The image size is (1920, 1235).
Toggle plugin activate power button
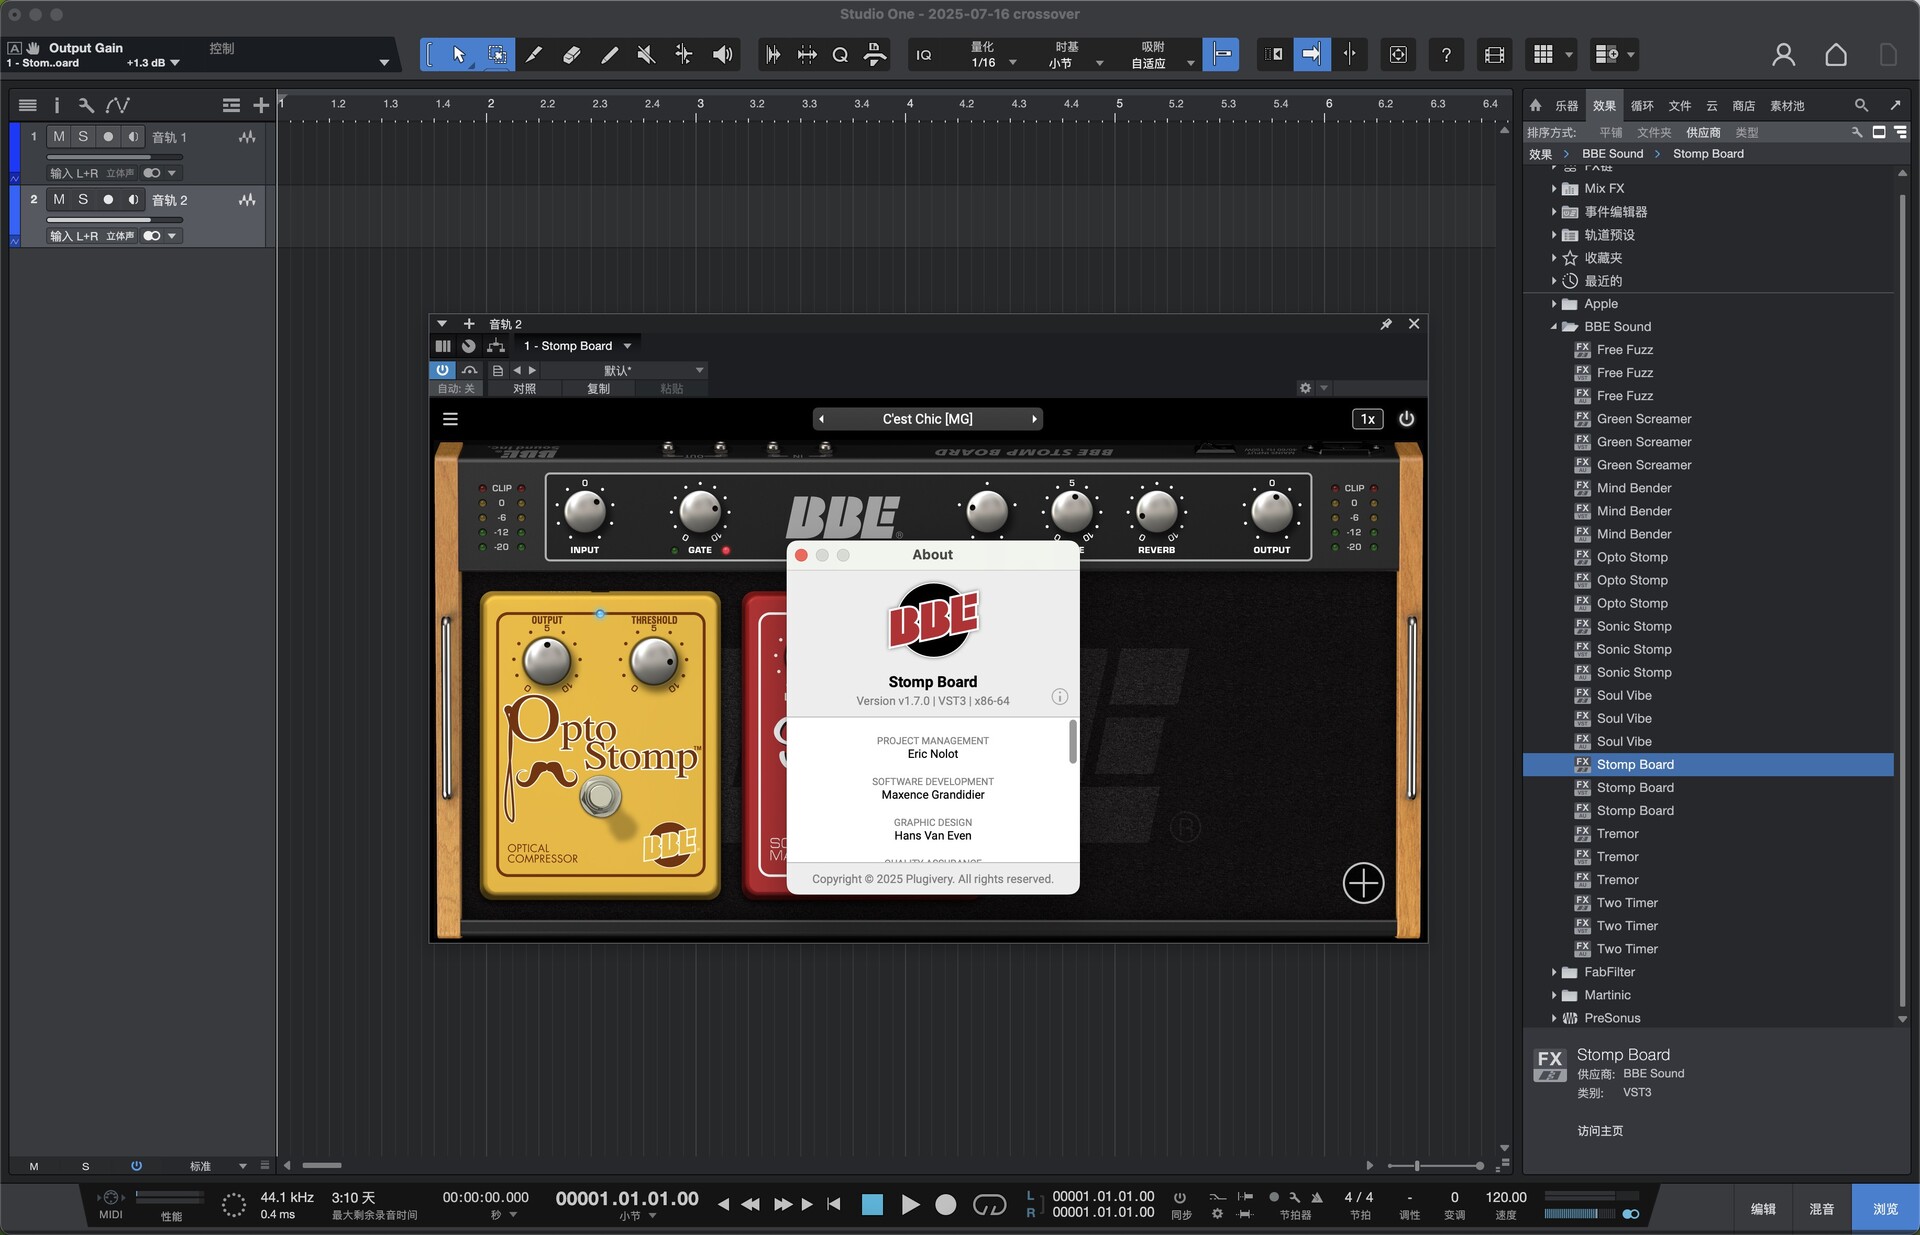pyautogui.click(x=442, y=370)
